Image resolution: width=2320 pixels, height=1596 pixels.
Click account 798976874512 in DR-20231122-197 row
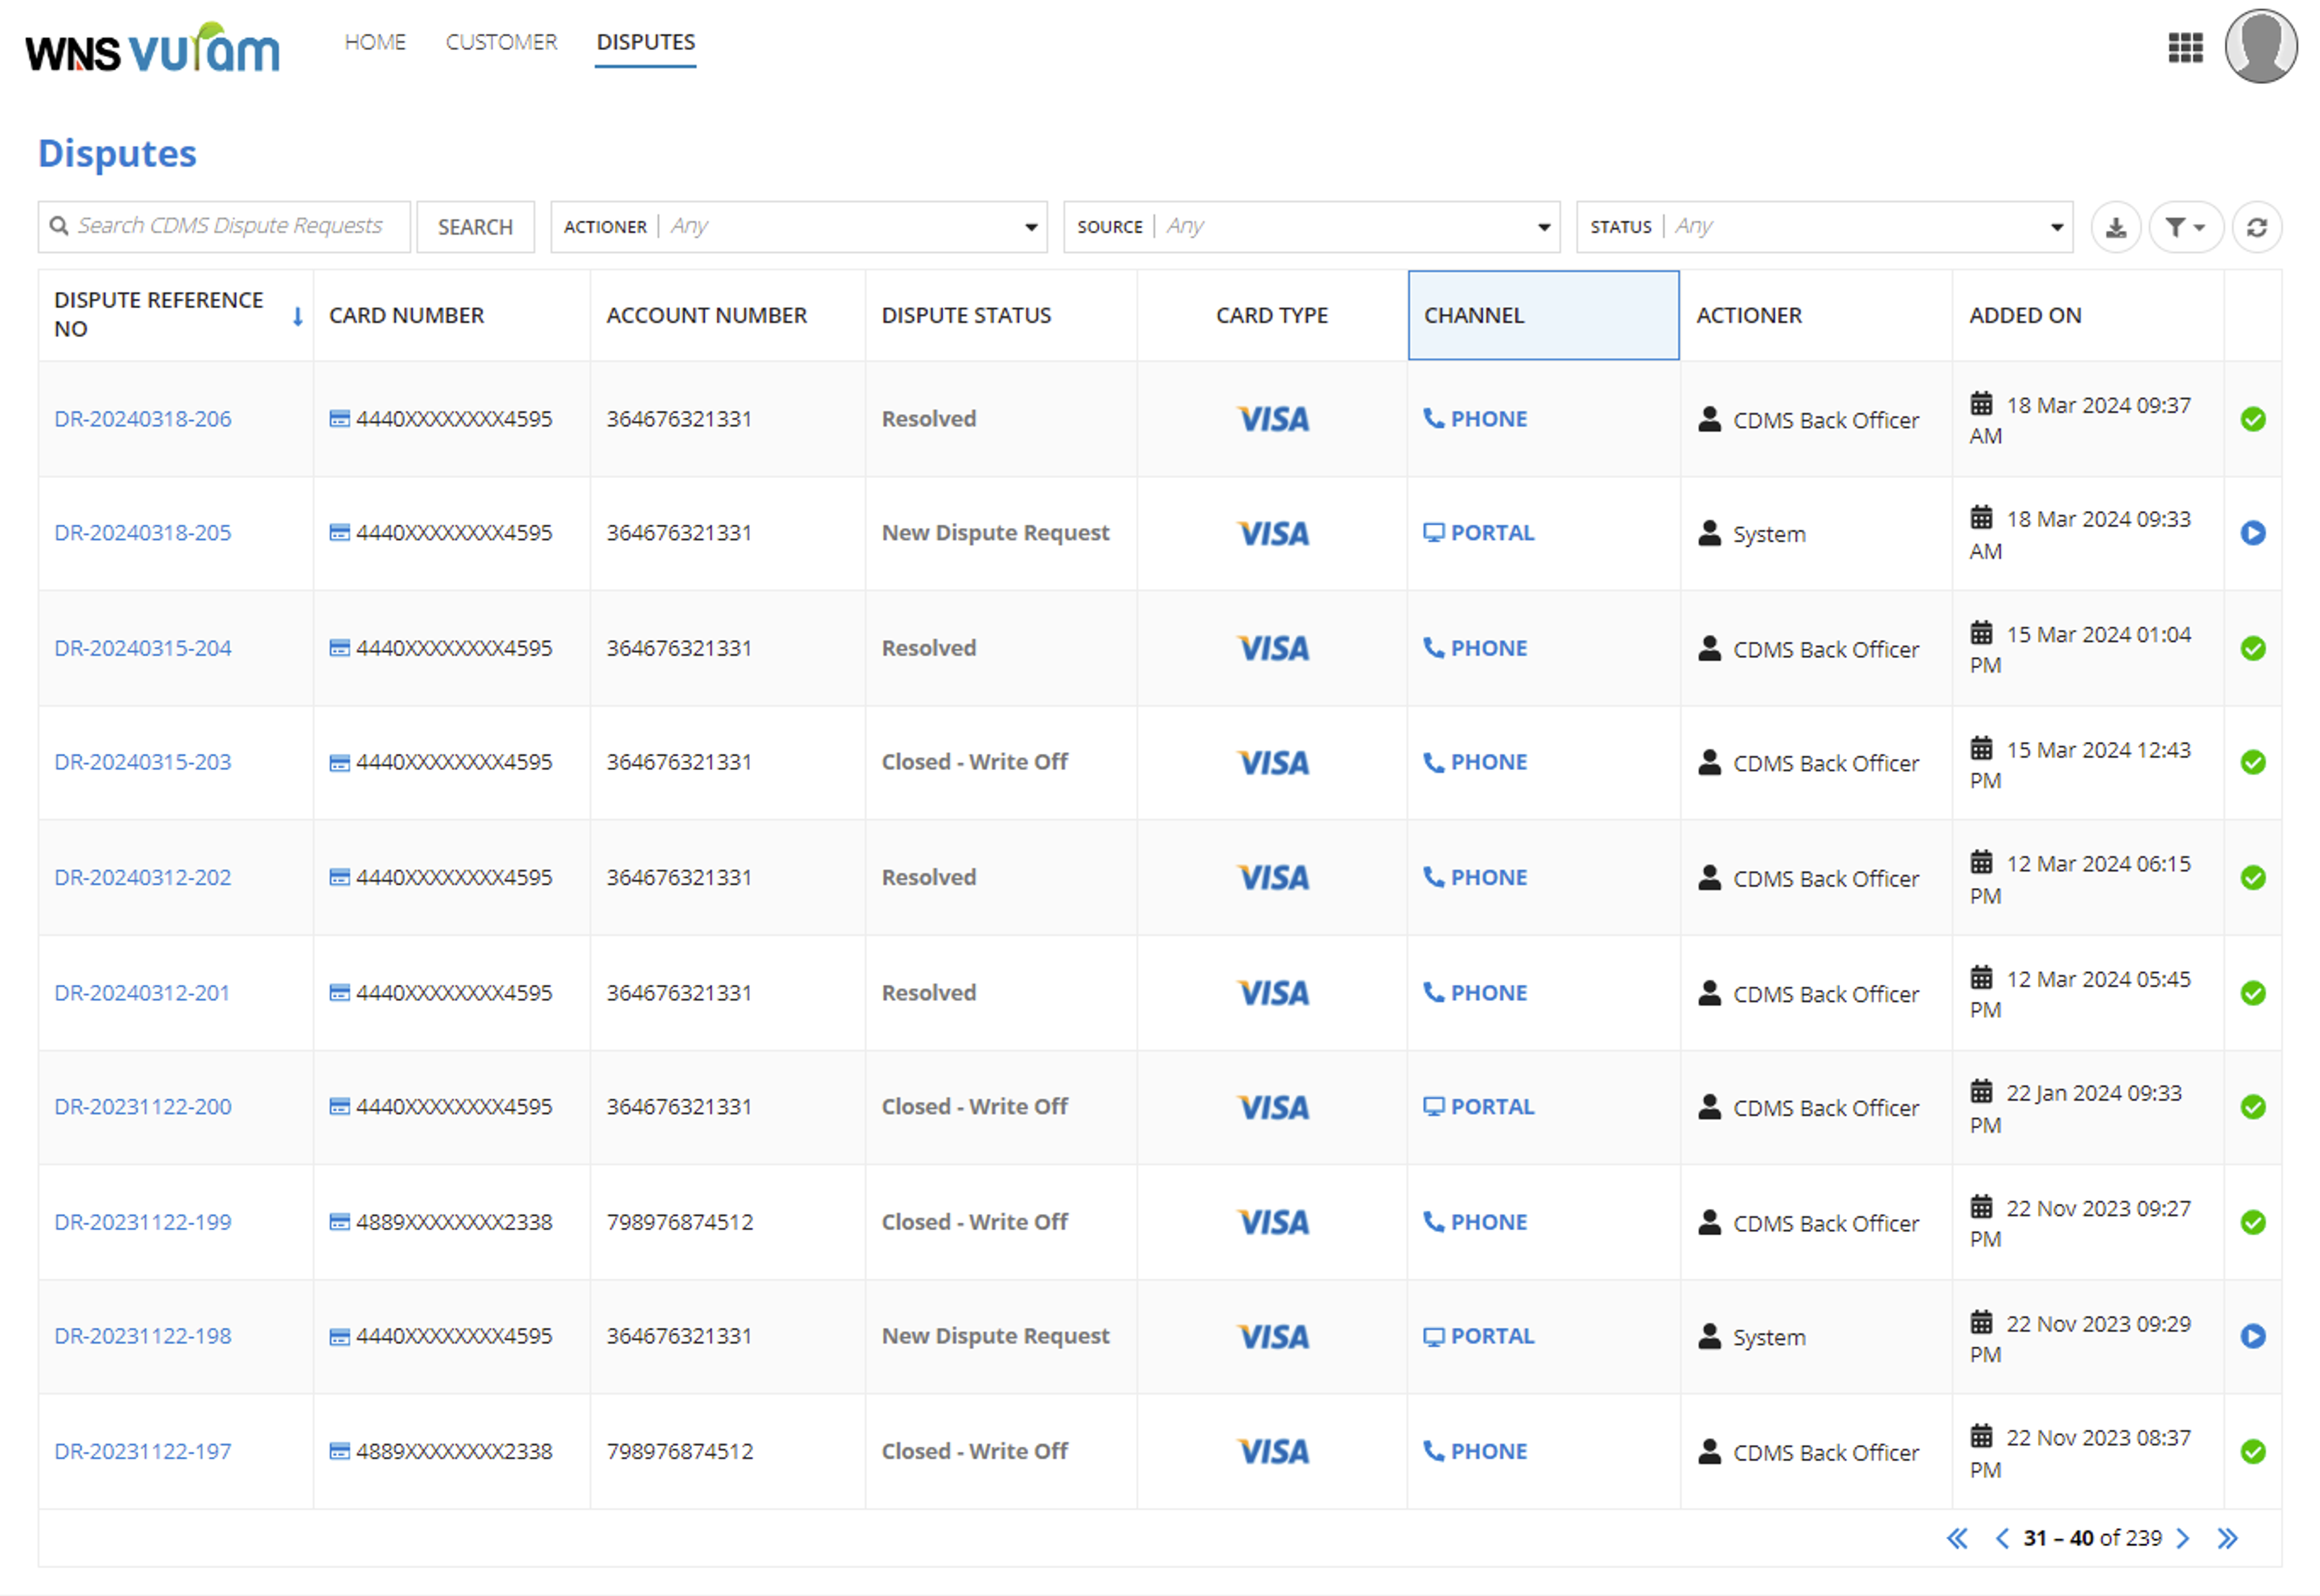[x=680, y=1451]
